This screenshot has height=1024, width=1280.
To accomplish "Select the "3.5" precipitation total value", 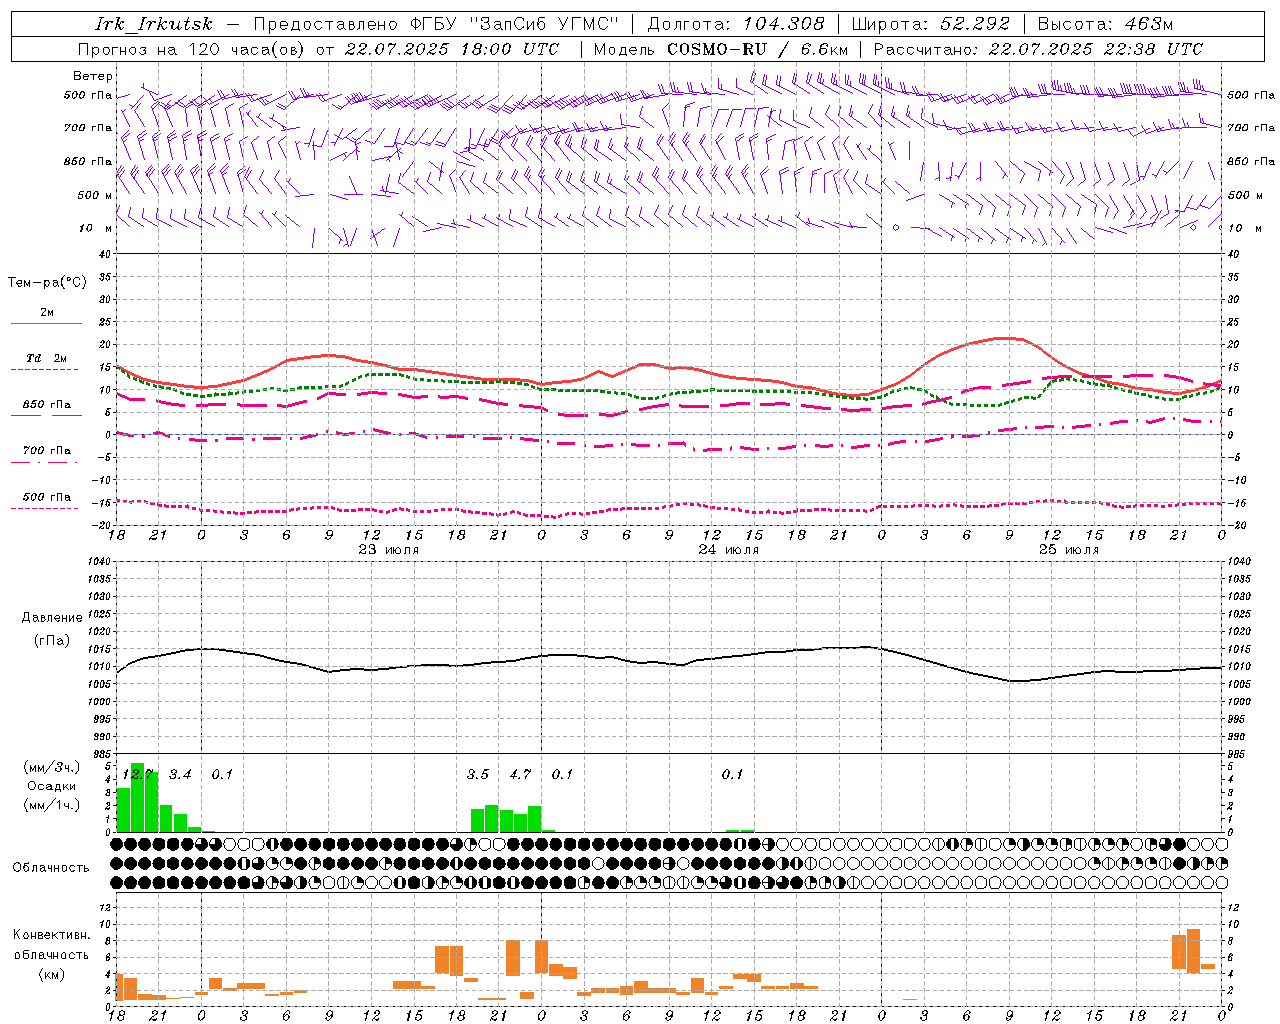I will 478,774.
